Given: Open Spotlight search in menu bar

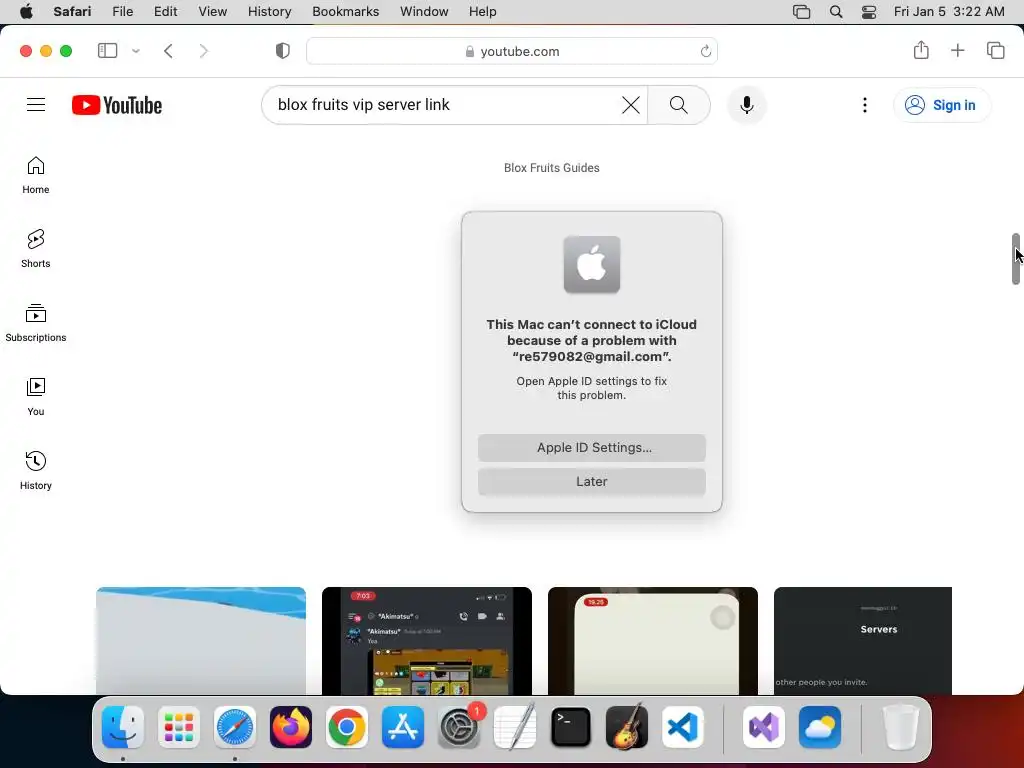Looking at the screenshot, I should point(835,12).
